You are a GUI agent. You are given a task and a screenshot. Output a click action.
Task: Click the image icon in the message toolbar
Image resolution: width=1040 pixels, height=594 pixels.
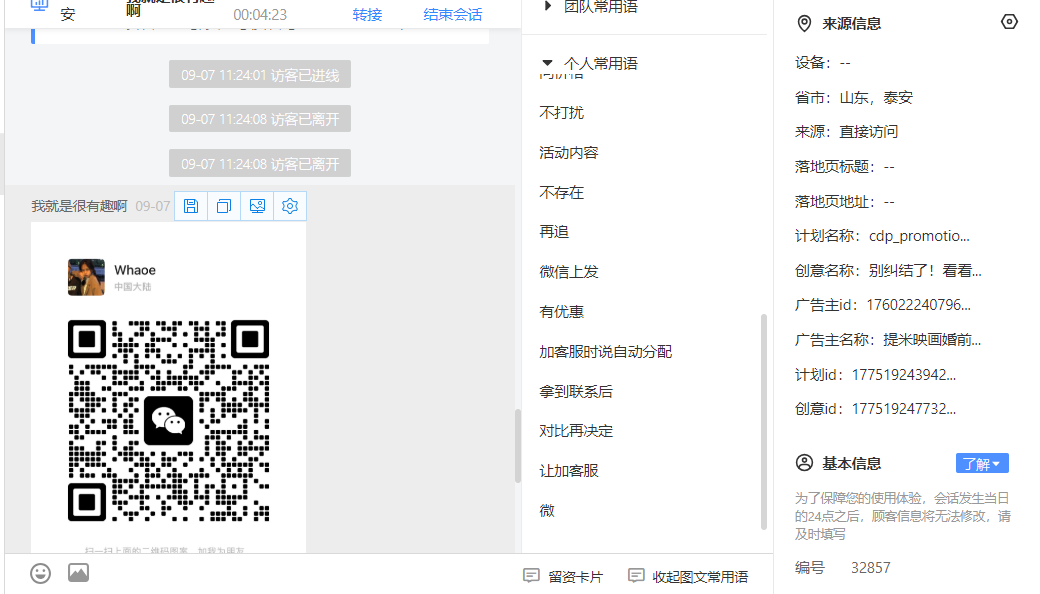point(257,206)
